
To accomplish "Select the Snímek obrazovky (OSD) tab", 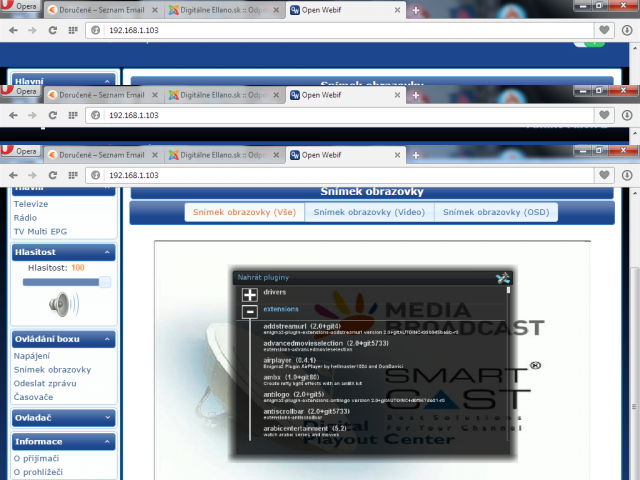I will (x=496, y=212).
